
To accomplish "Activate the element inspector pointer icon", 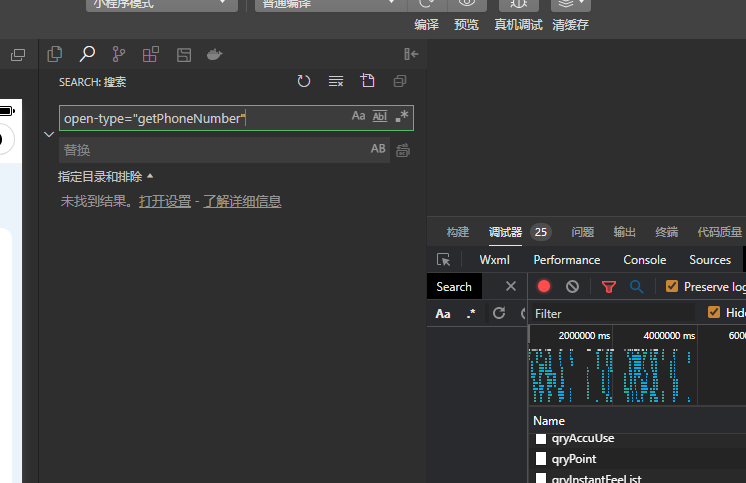I will [x=443, y=259].
